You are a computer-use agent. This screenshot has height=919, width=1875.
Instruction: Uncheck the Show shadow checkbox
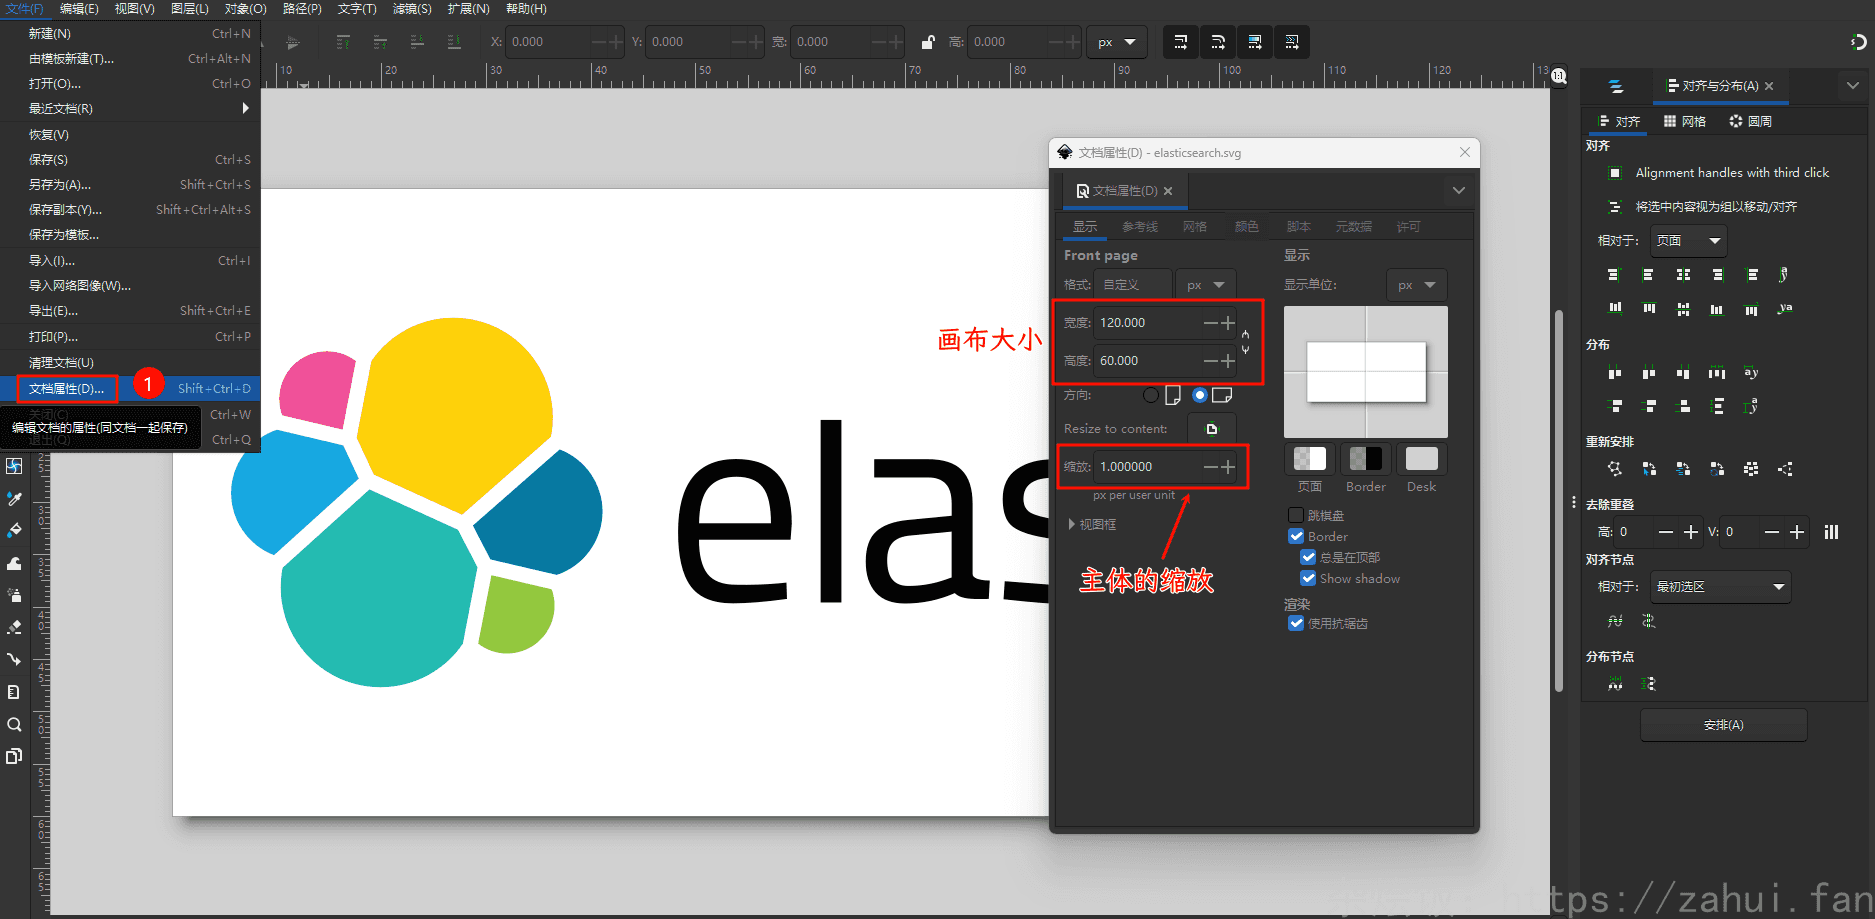pyautogui.click(x=1308, y=578)
